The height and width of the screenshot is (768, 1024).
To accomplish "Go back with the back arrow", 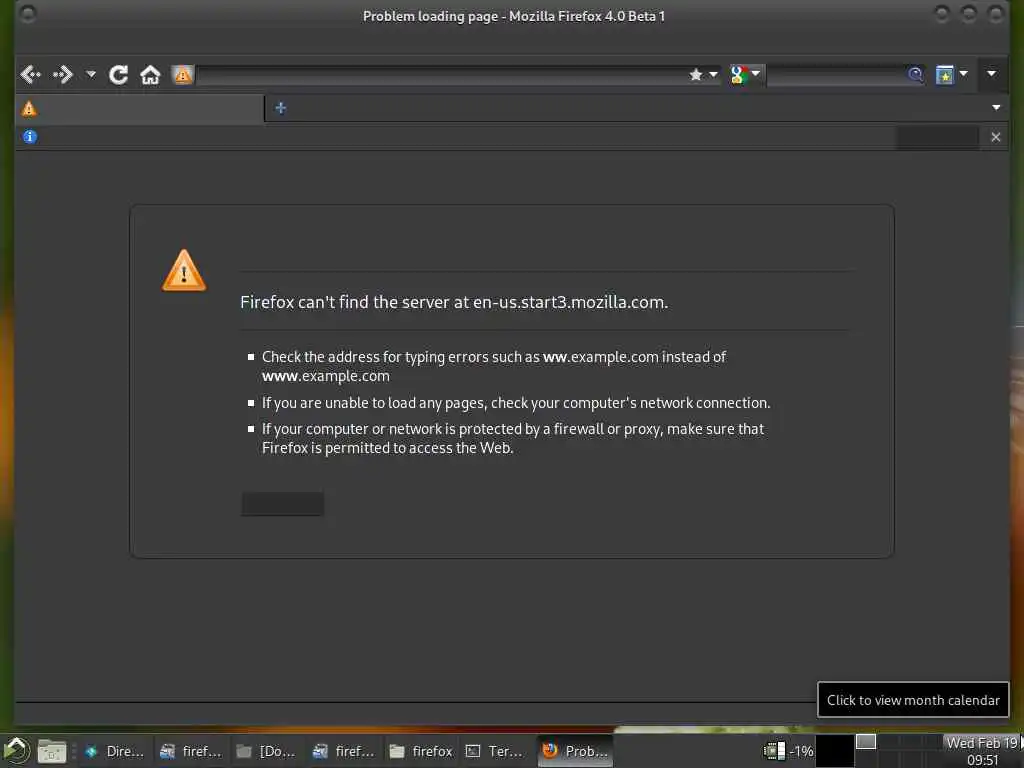I will (31, 74).
